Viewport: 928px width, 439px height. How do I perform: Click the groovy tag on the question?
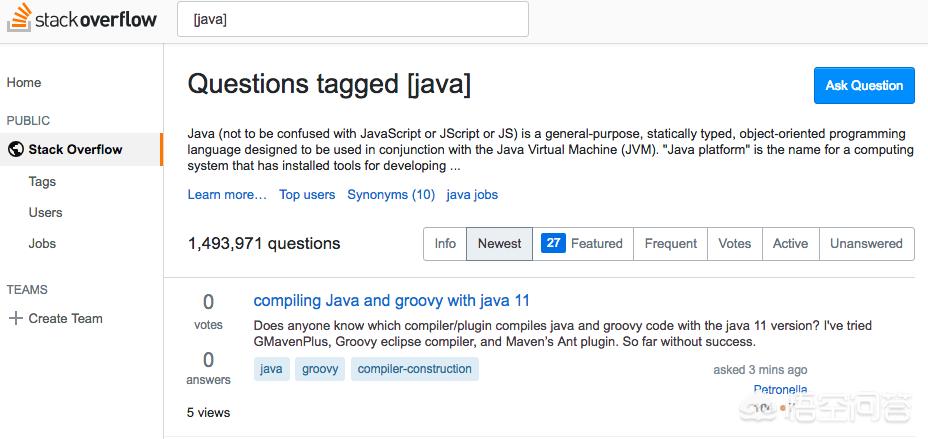point(320,369)
